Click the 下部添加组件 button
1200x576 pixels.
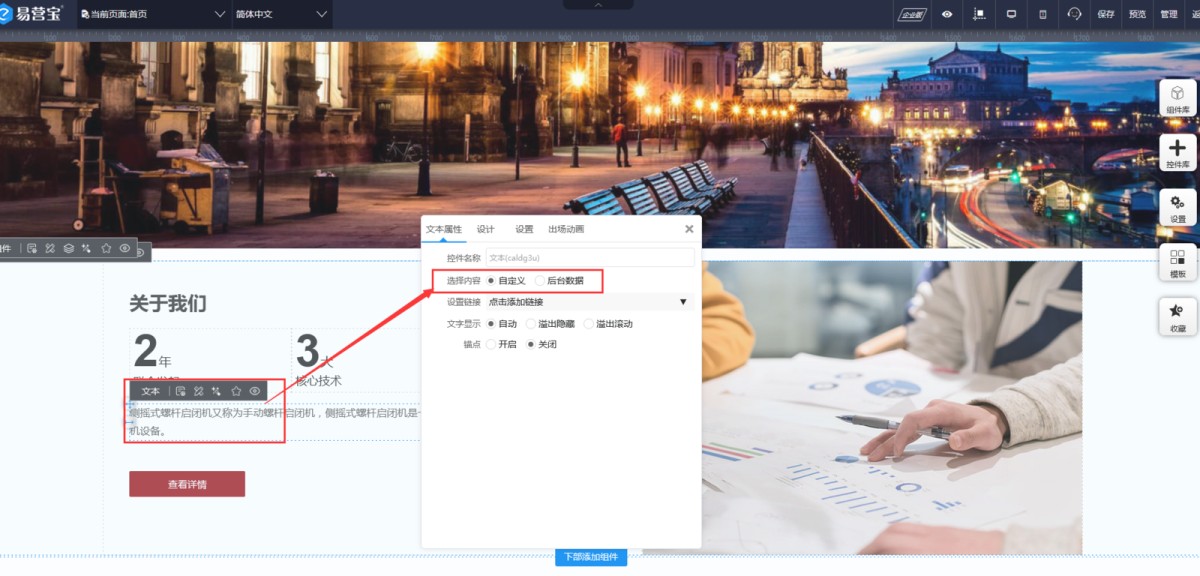591,557
